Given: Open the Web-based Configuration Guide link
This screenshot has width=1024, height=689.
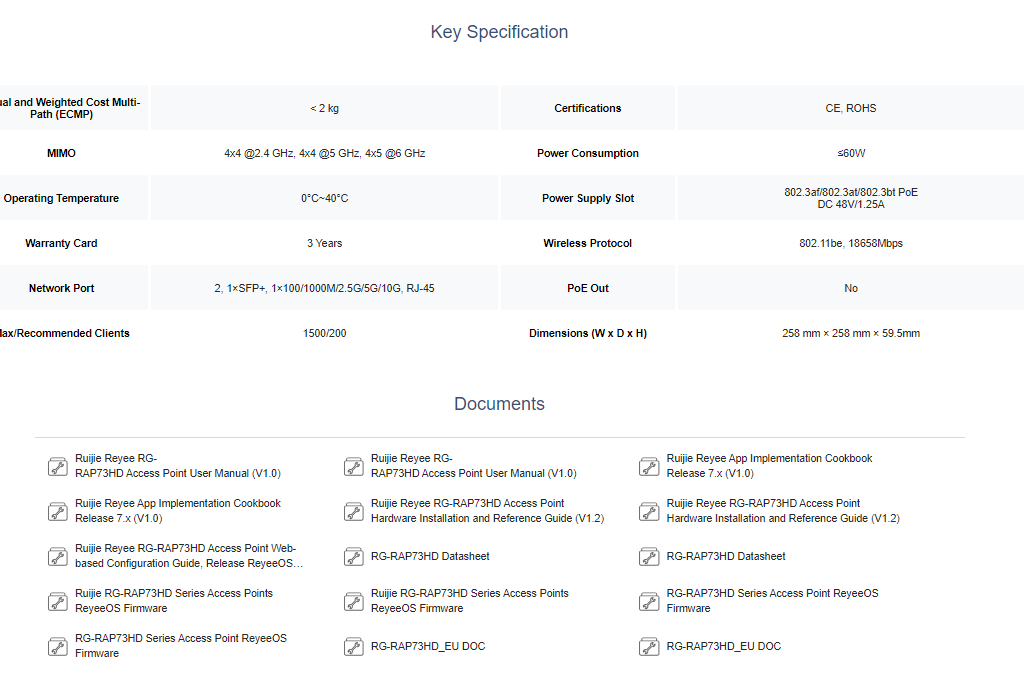Looking at the screenshot, I should 188,556.
